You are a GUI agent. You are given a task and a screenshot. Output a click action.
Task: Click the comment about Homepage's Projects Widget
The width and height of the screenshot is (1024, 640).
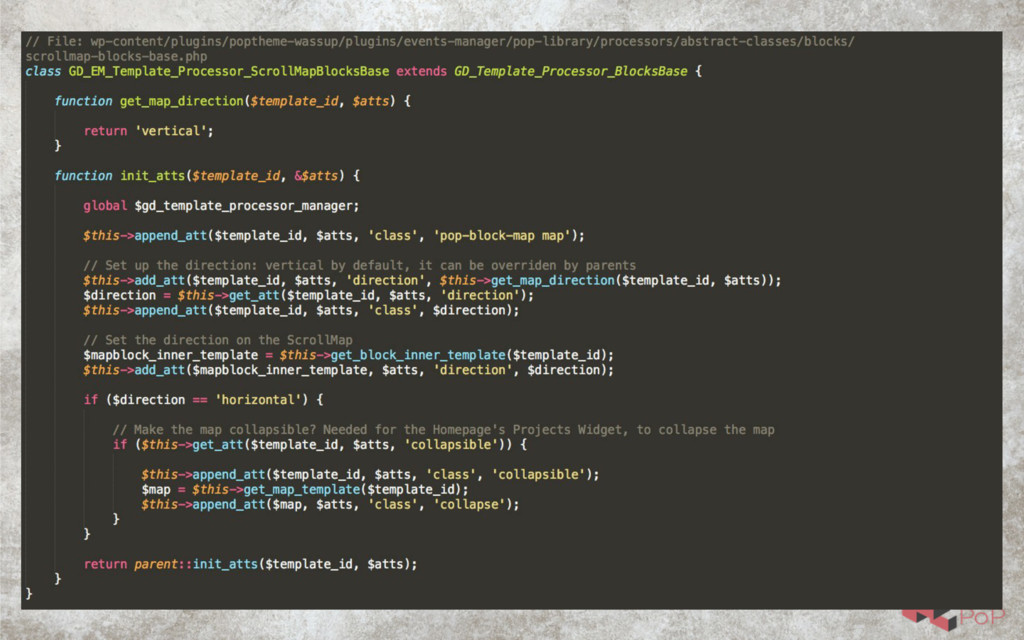[443, 430]
